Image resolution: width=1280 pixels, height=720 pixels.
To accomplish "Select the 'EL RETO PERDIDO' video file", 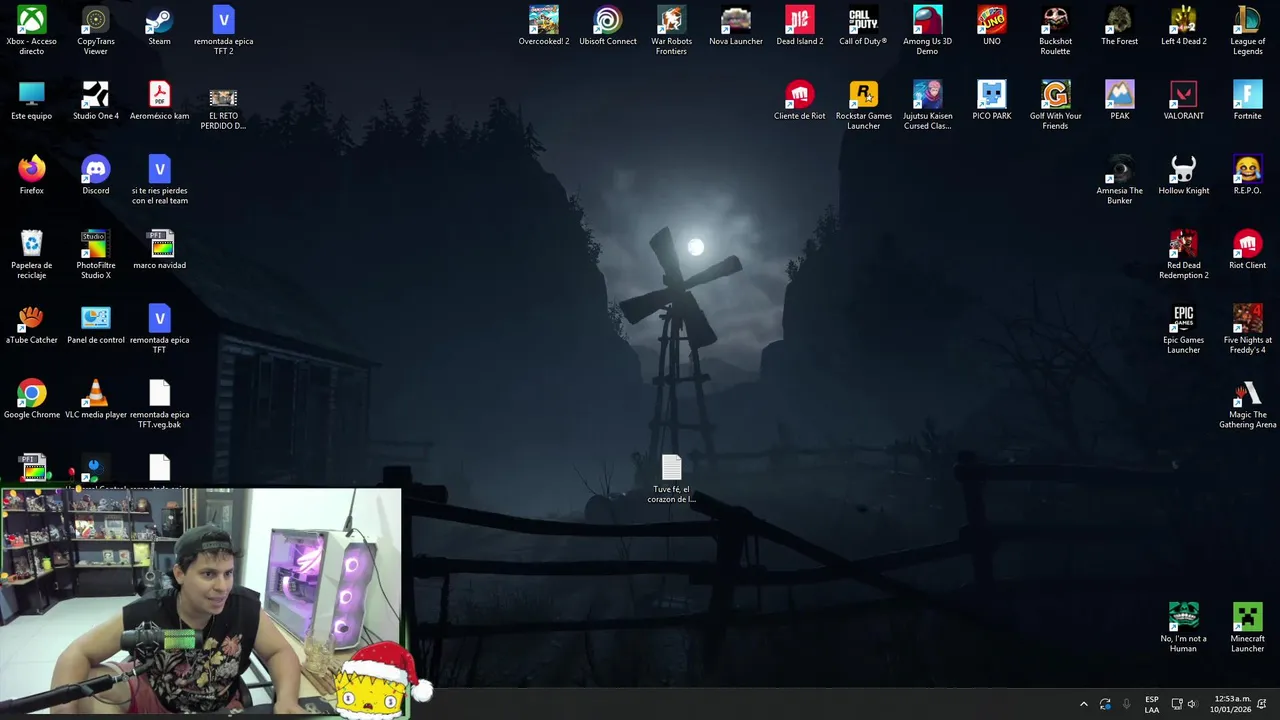I will (x=223, y=97).
